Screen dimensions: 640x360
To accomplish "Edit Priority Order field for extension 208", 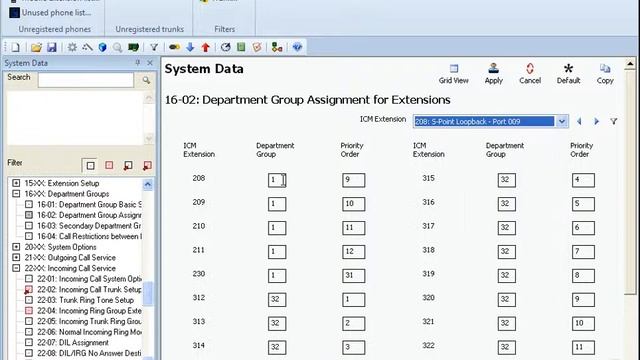I will [x=353, y=180].
